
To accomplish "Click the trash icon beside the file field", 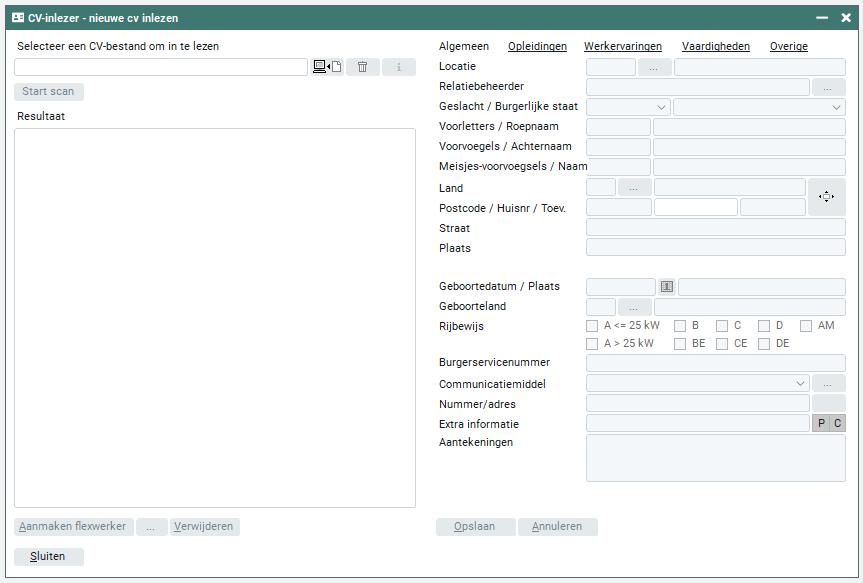I will point(362,67).
